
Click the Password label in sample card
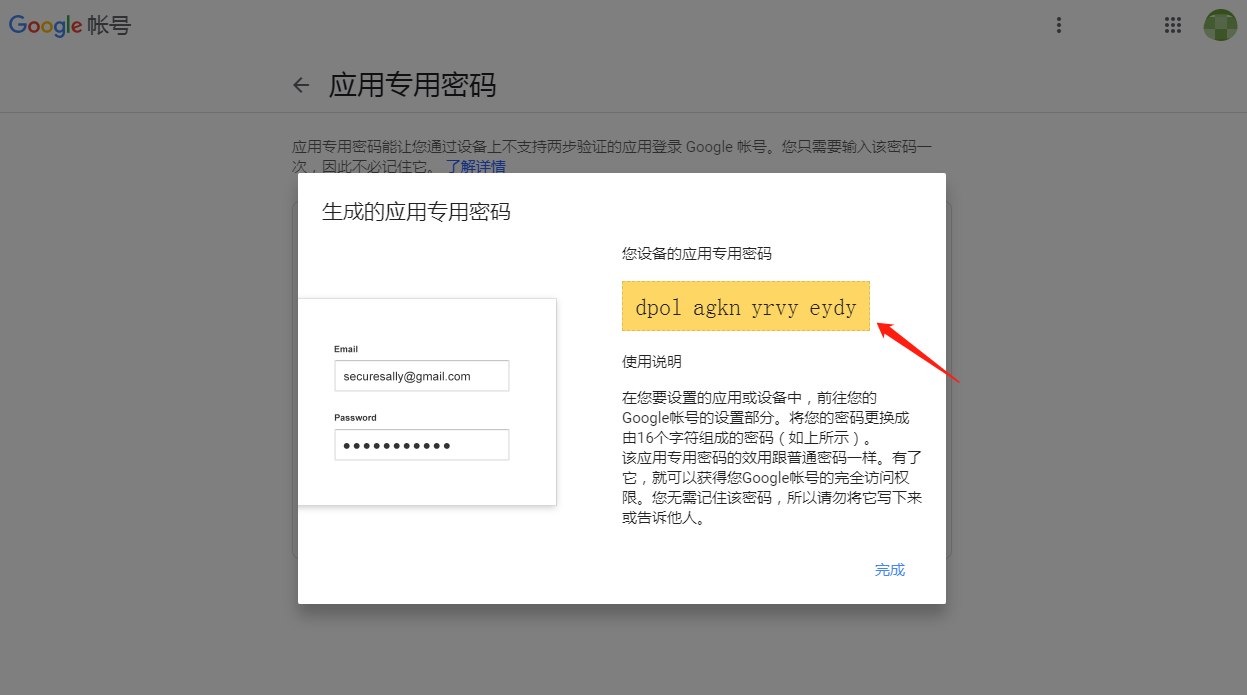[355, 417]
